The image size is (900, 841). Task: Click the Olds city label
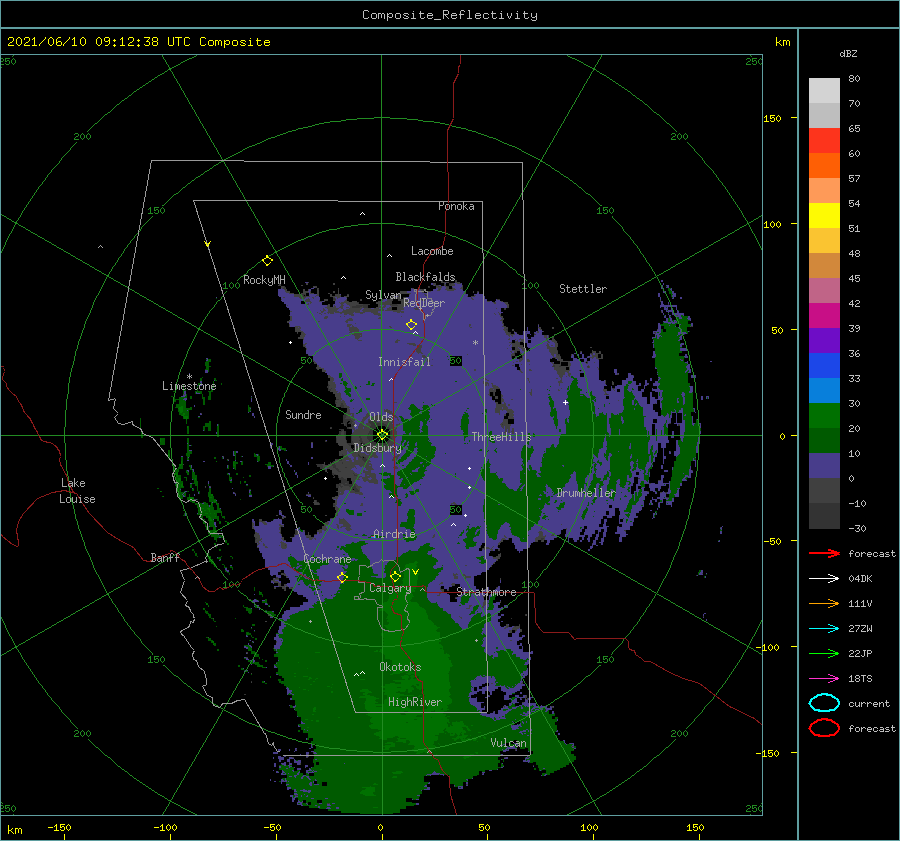tap(381, 417)
